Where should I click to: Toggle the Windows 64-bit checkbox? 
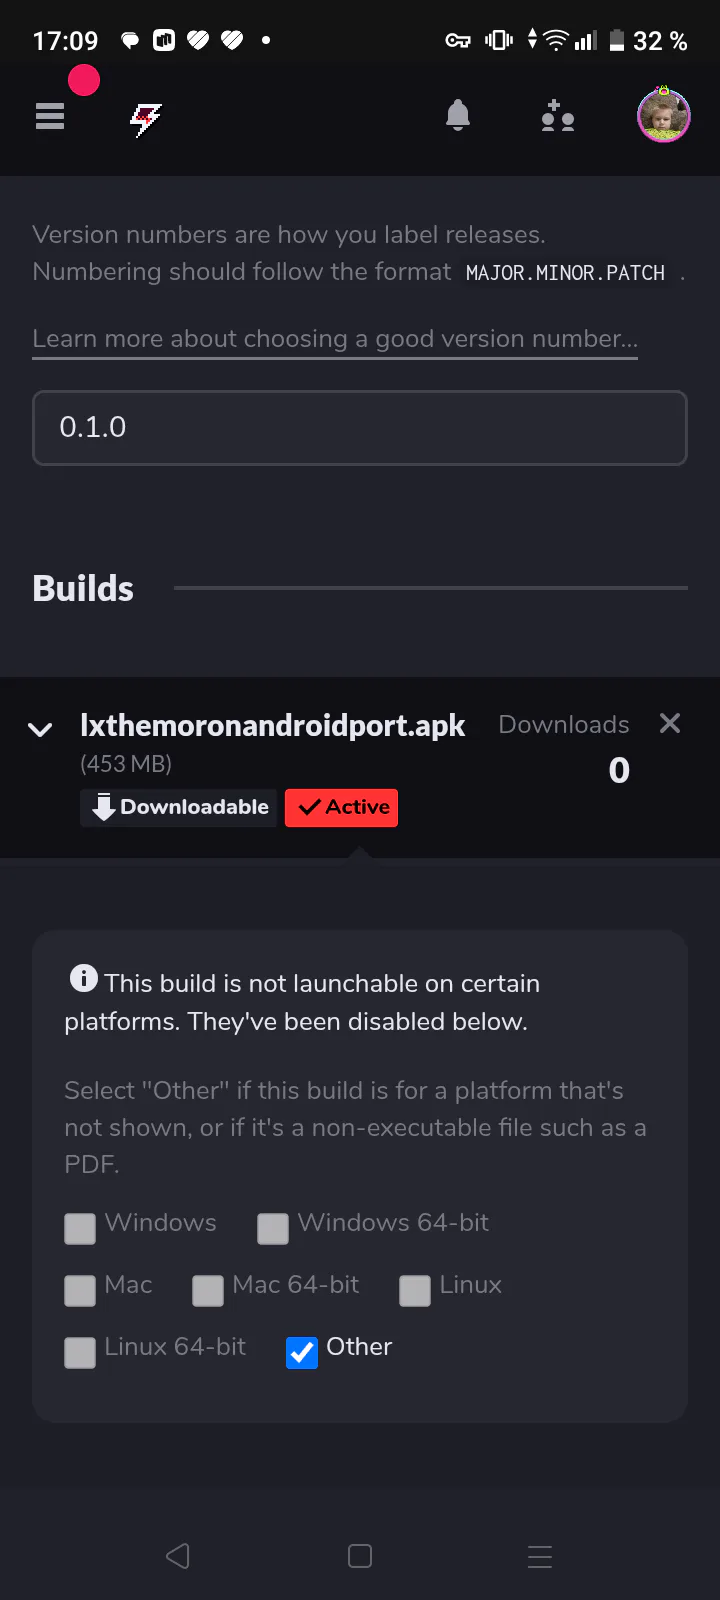click(x=273, y=1228)
